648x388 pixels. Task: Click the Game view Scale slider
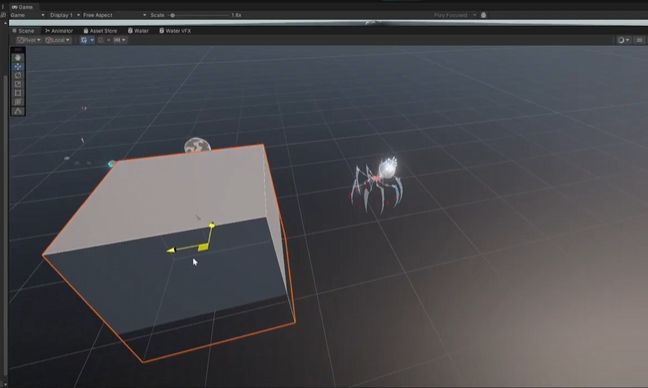point(199,15)
